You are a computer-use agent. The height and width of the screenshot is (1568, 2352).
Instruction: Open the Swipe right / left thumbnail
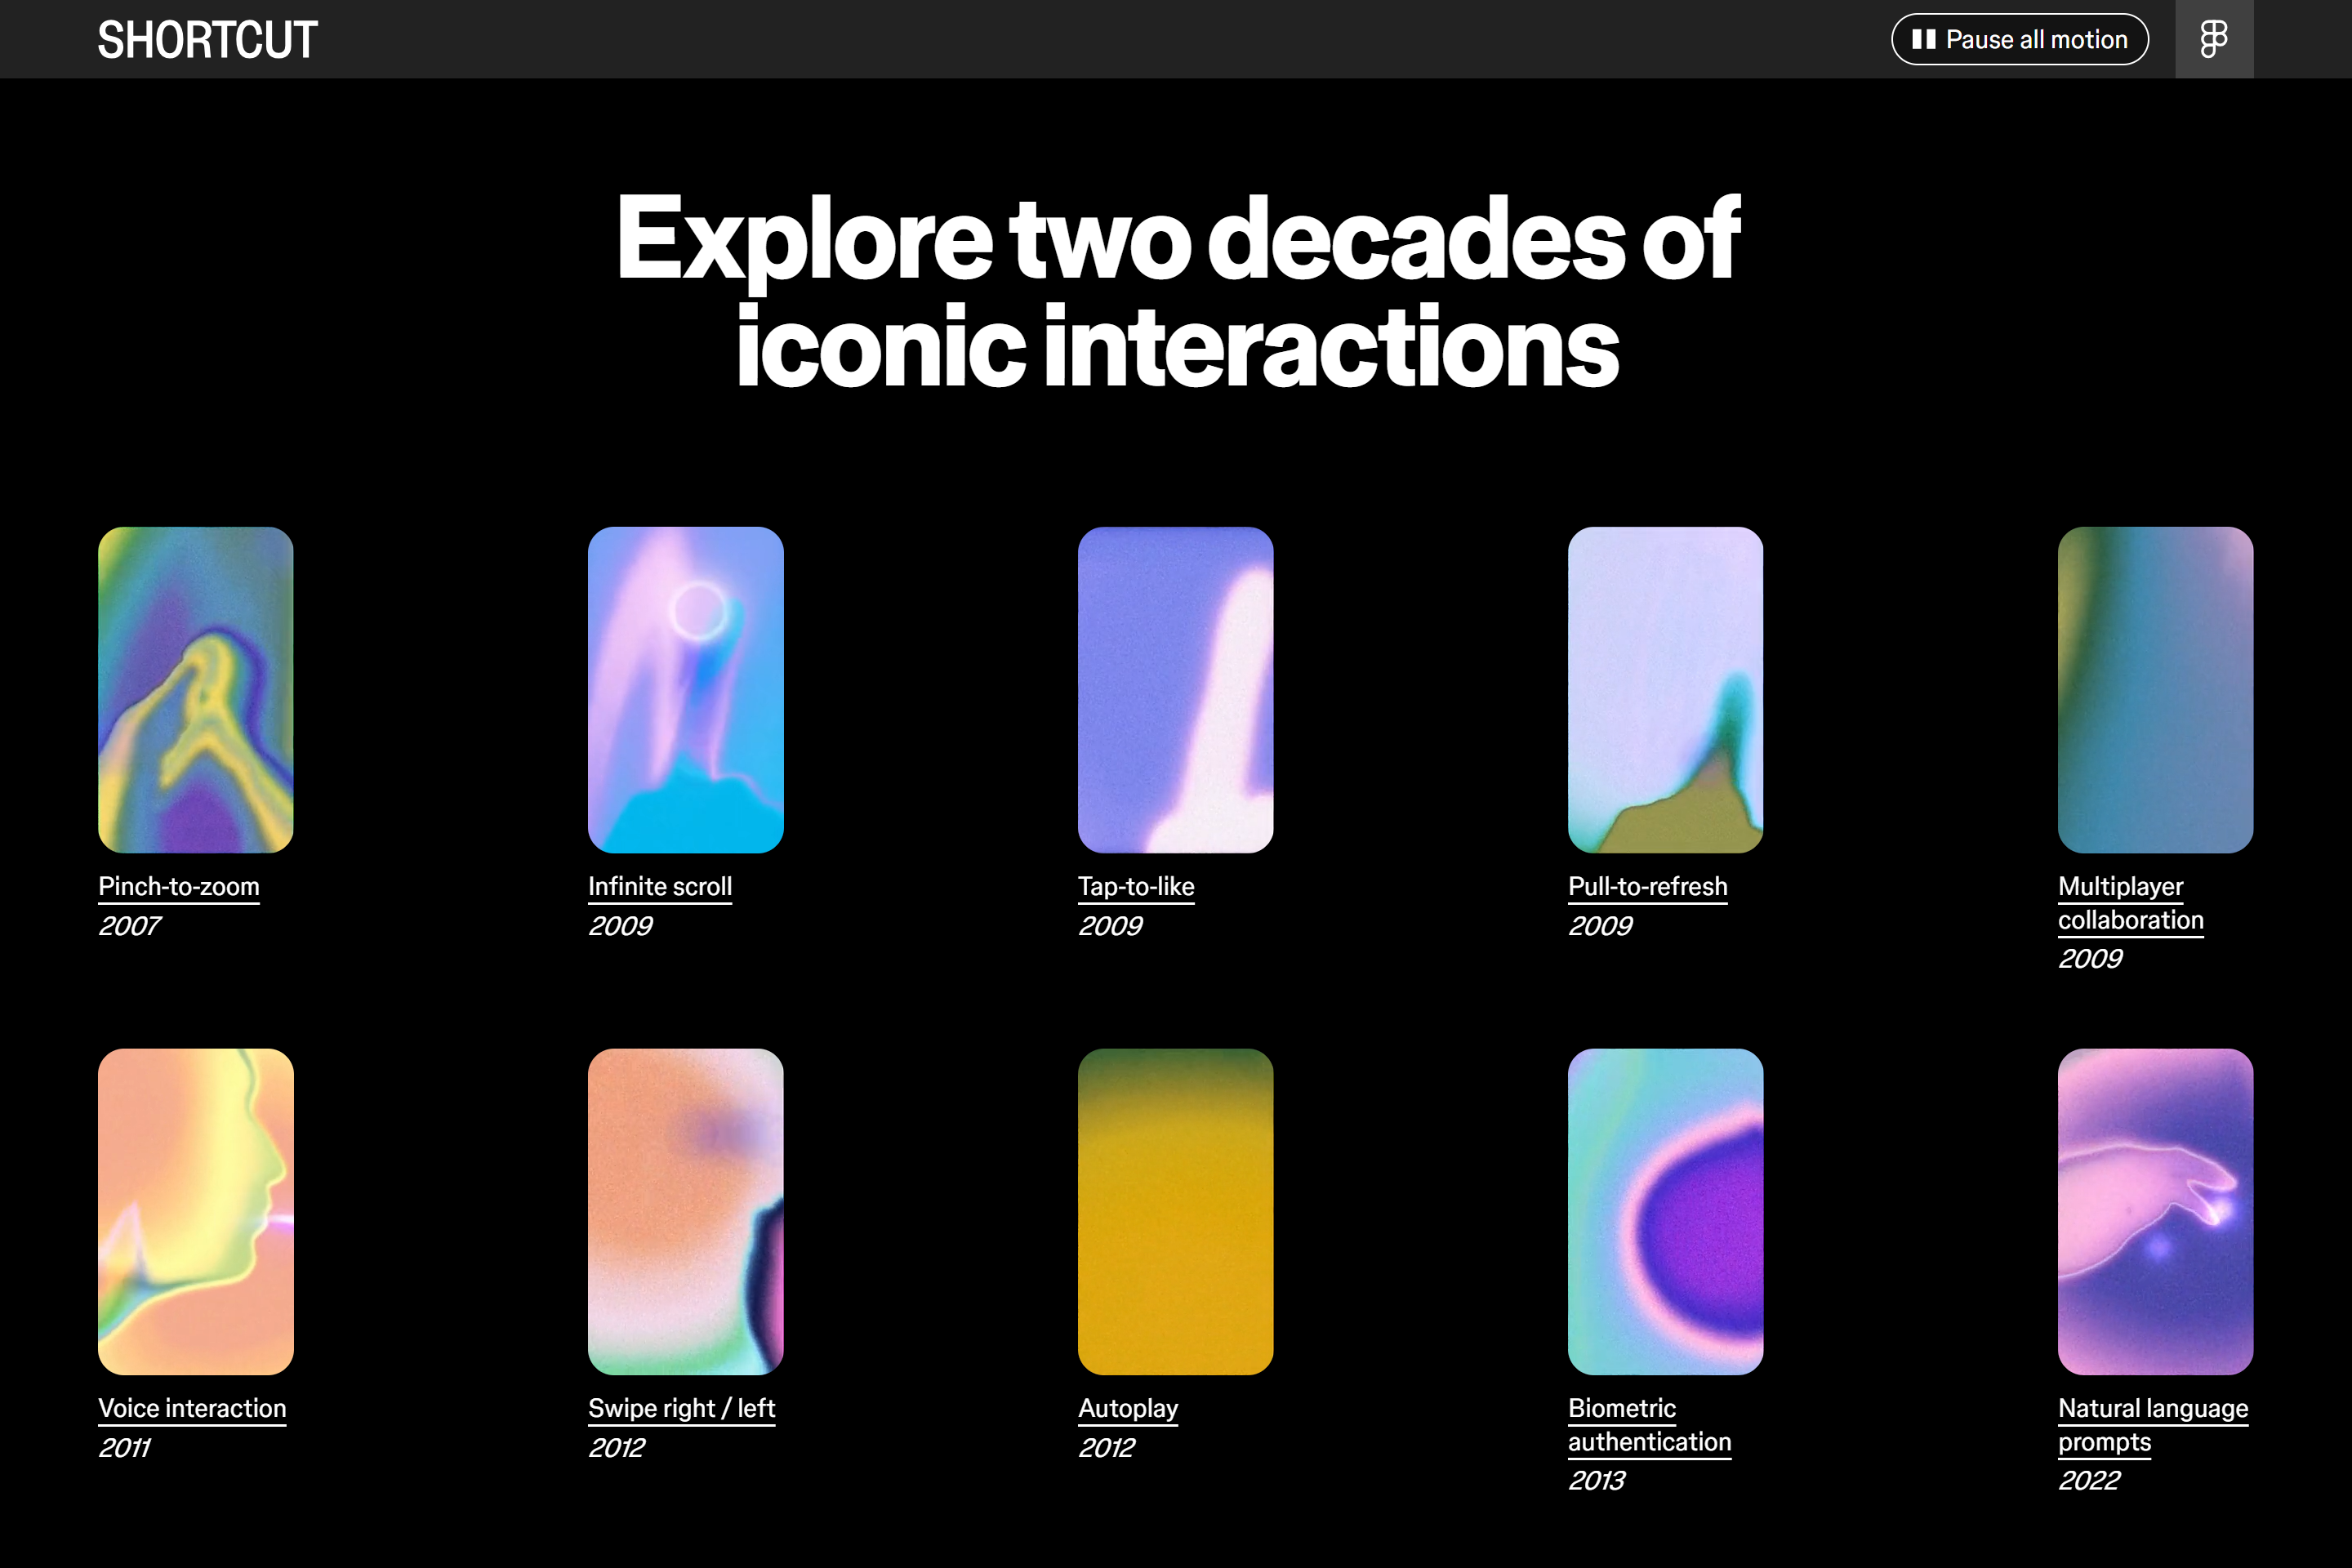[685, 1210]
